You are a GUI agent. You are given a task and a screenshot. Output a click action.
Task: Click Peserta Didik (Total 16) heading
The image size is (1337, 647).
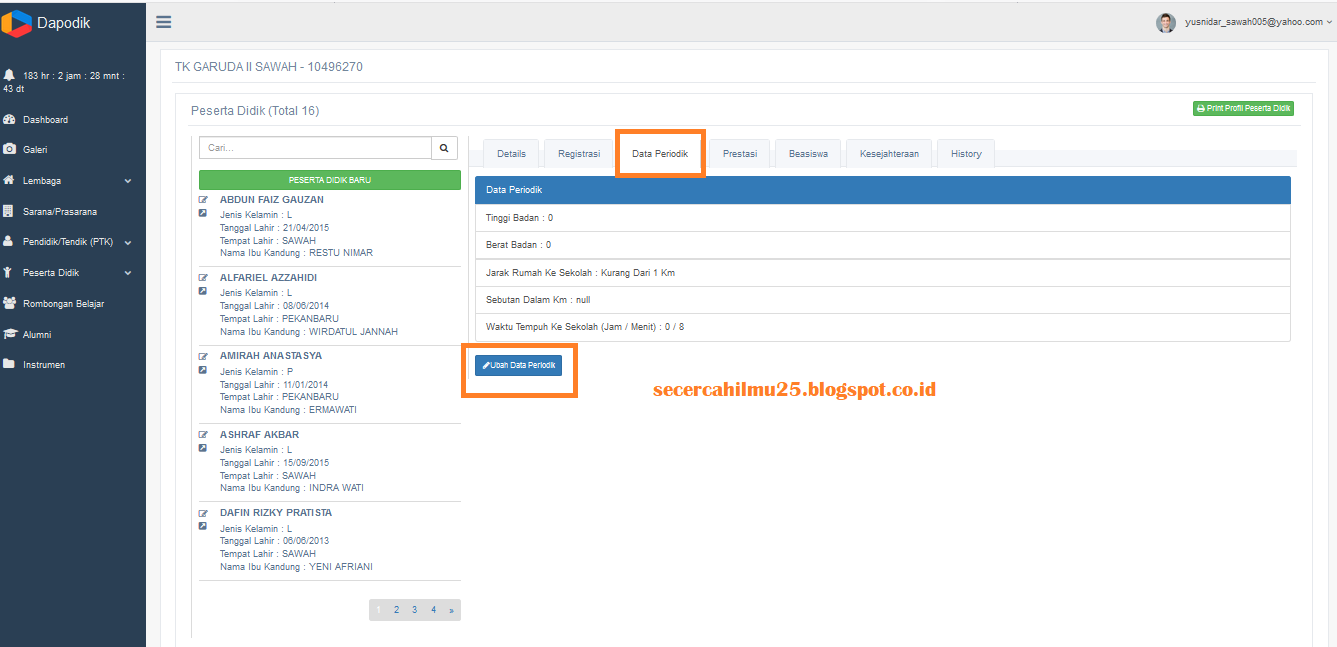[255, 111]
